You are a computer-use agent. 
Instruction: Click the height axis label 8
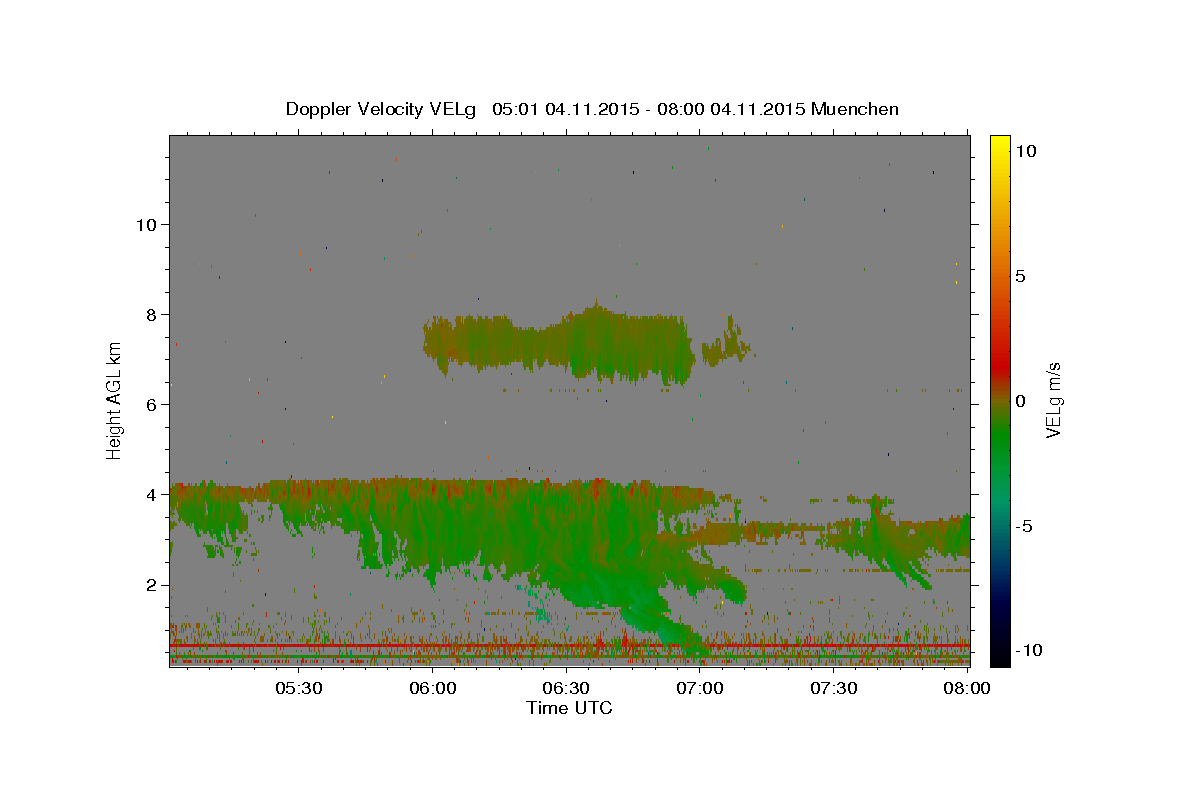tap(150, 314)
